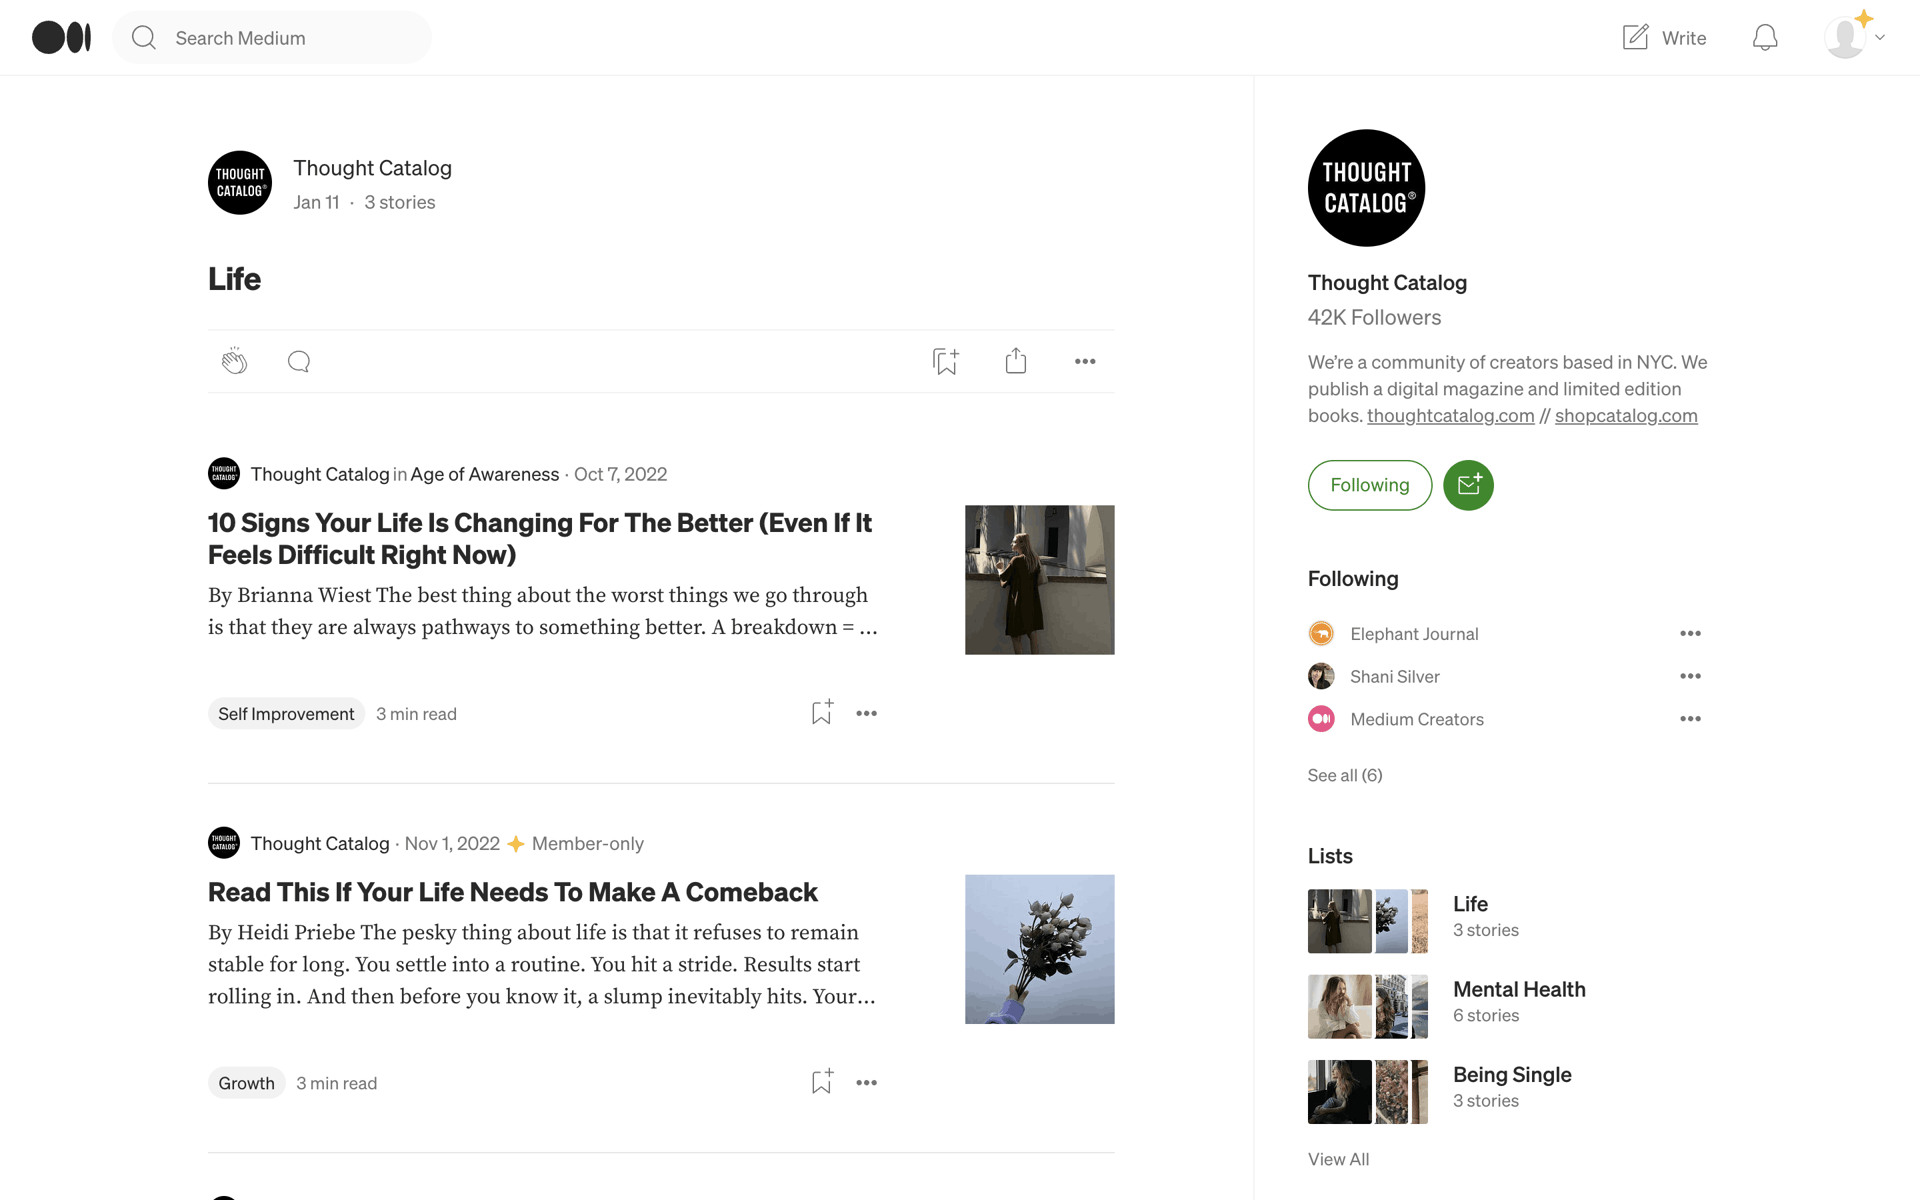Click the 3 stories count under header
The height and width of the screenshot is (1200, 1920).
click(399, 202)
